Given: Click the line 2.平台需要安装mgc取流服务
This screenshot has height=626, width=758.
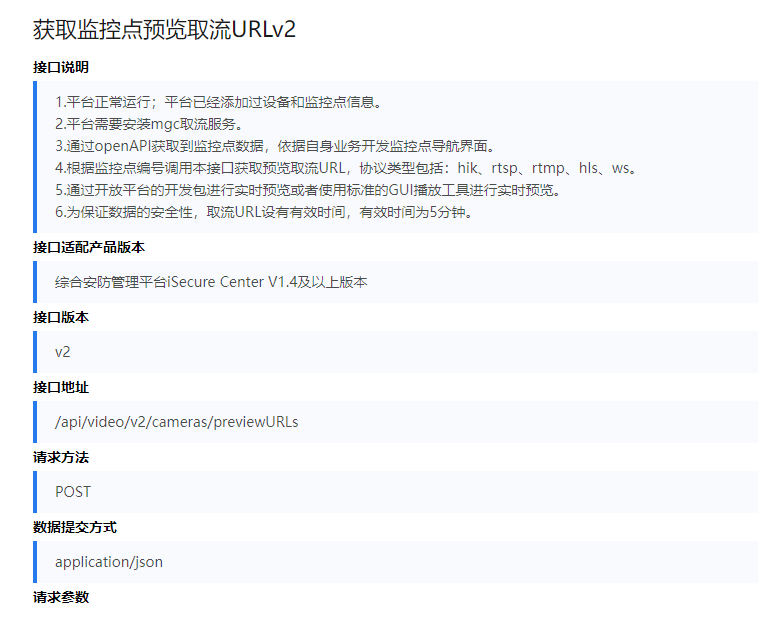Looking at the screenshot, I should [x=149, y=124].
